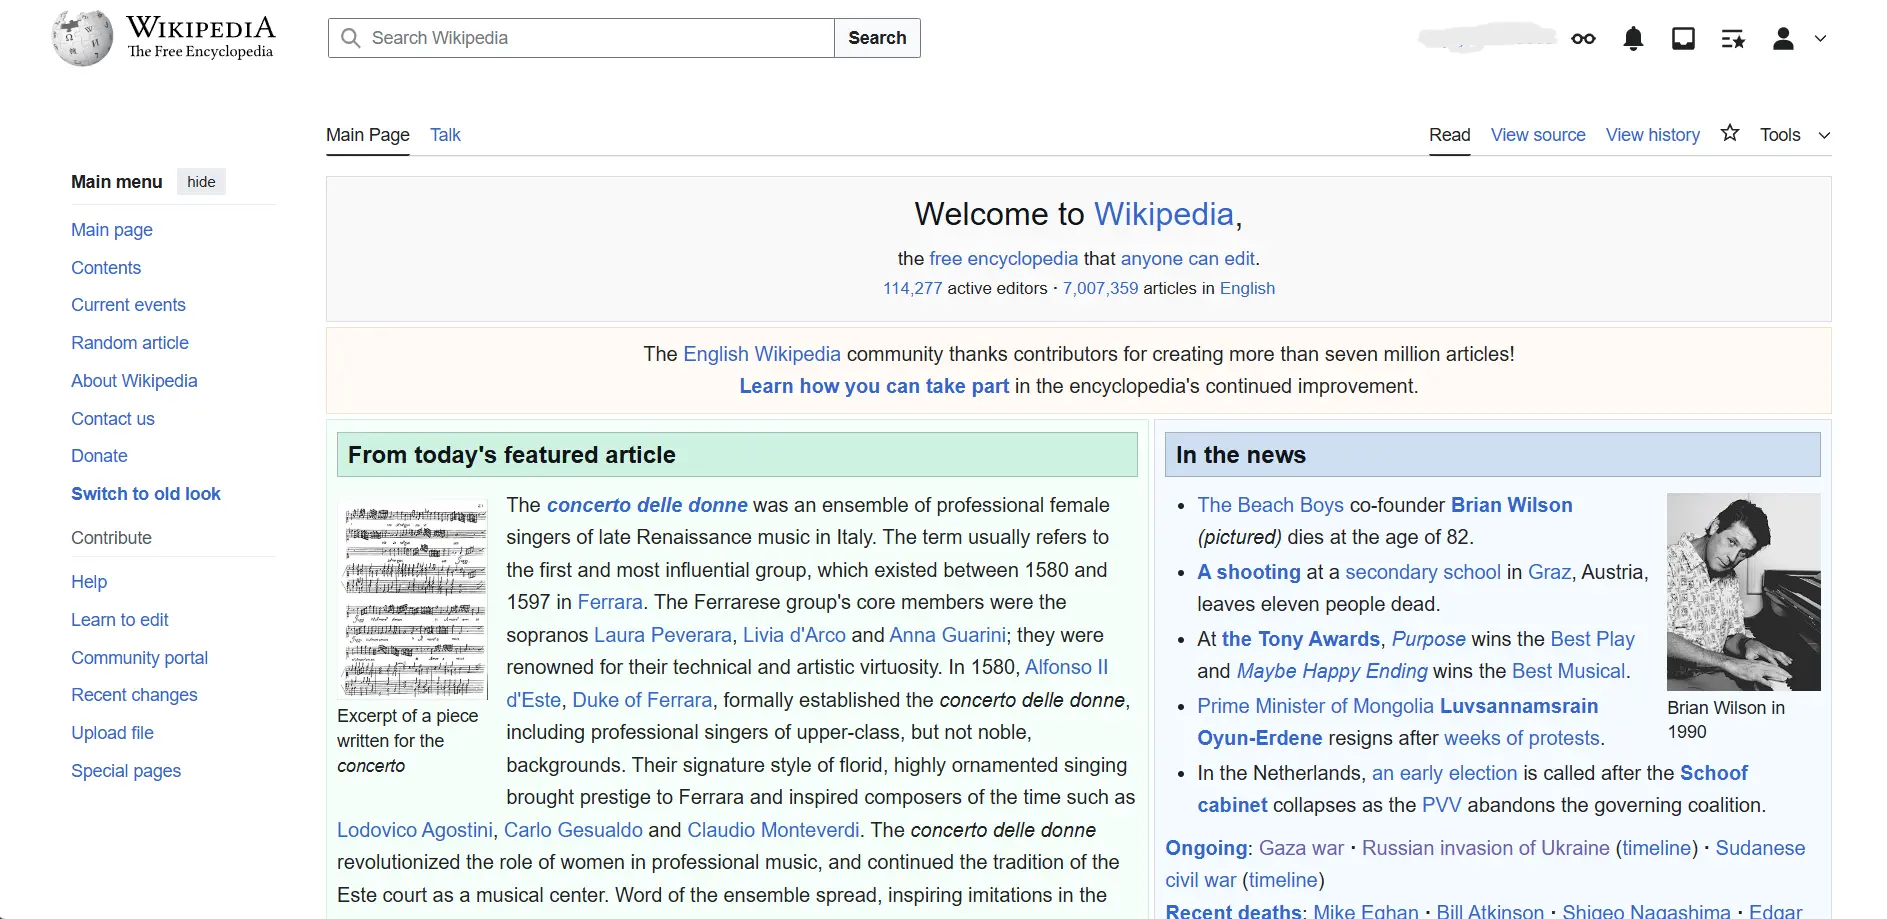1887x919 pixels.
Task: Open the secondary school link
Action: tap(1423, 572)
